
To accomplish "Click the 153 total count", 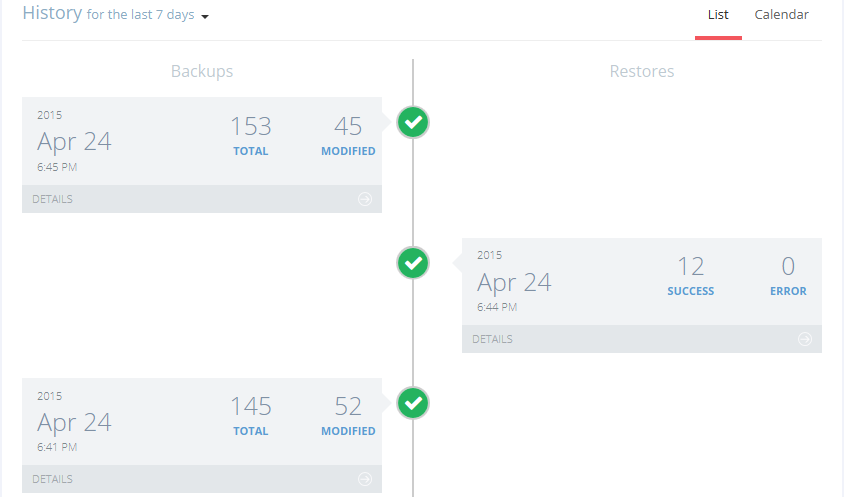I will coord(251,127).
